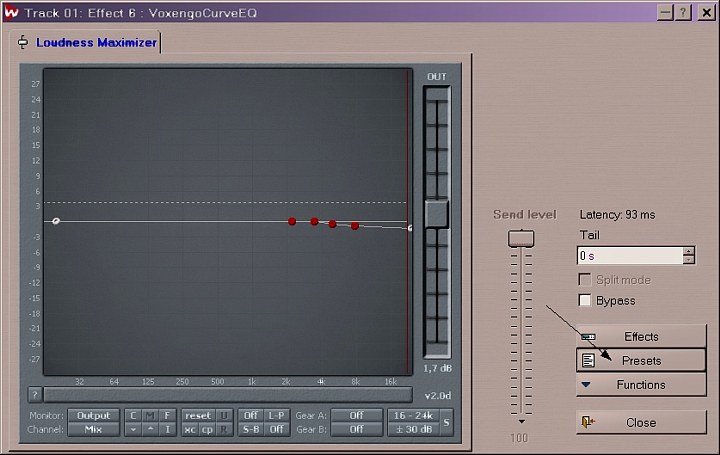The height and width of the screenshot is (455, 720).
Task: Click the Close door icon
Action: coord(588,422)
